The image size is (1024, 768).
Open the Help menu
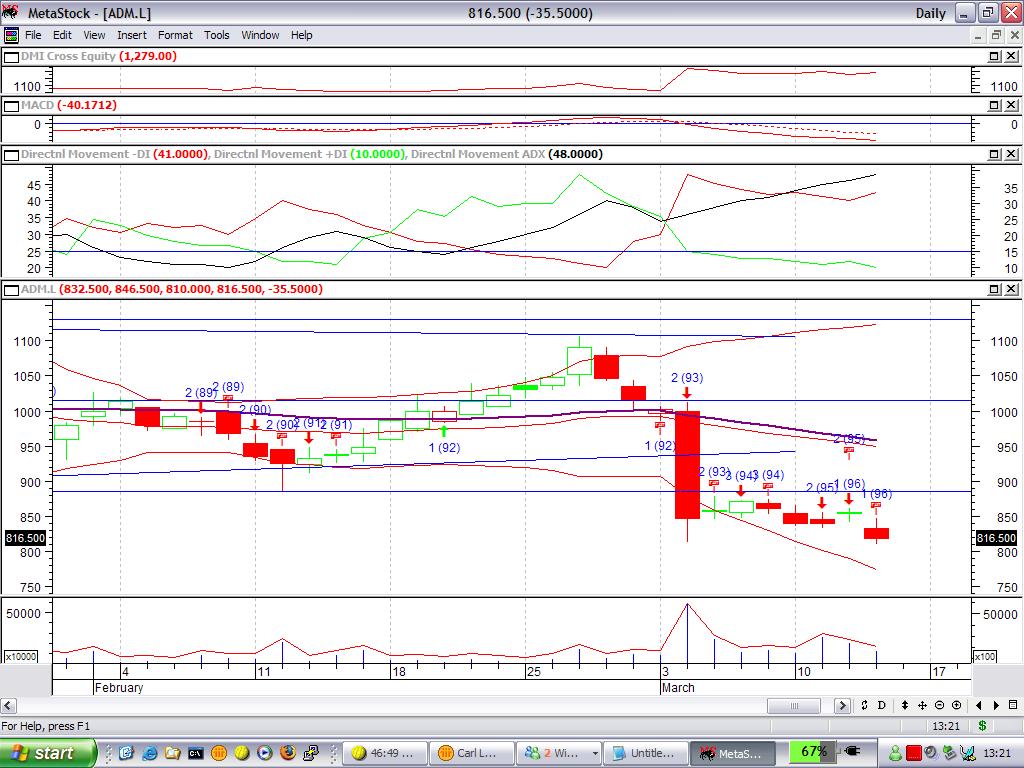(301, 35)
